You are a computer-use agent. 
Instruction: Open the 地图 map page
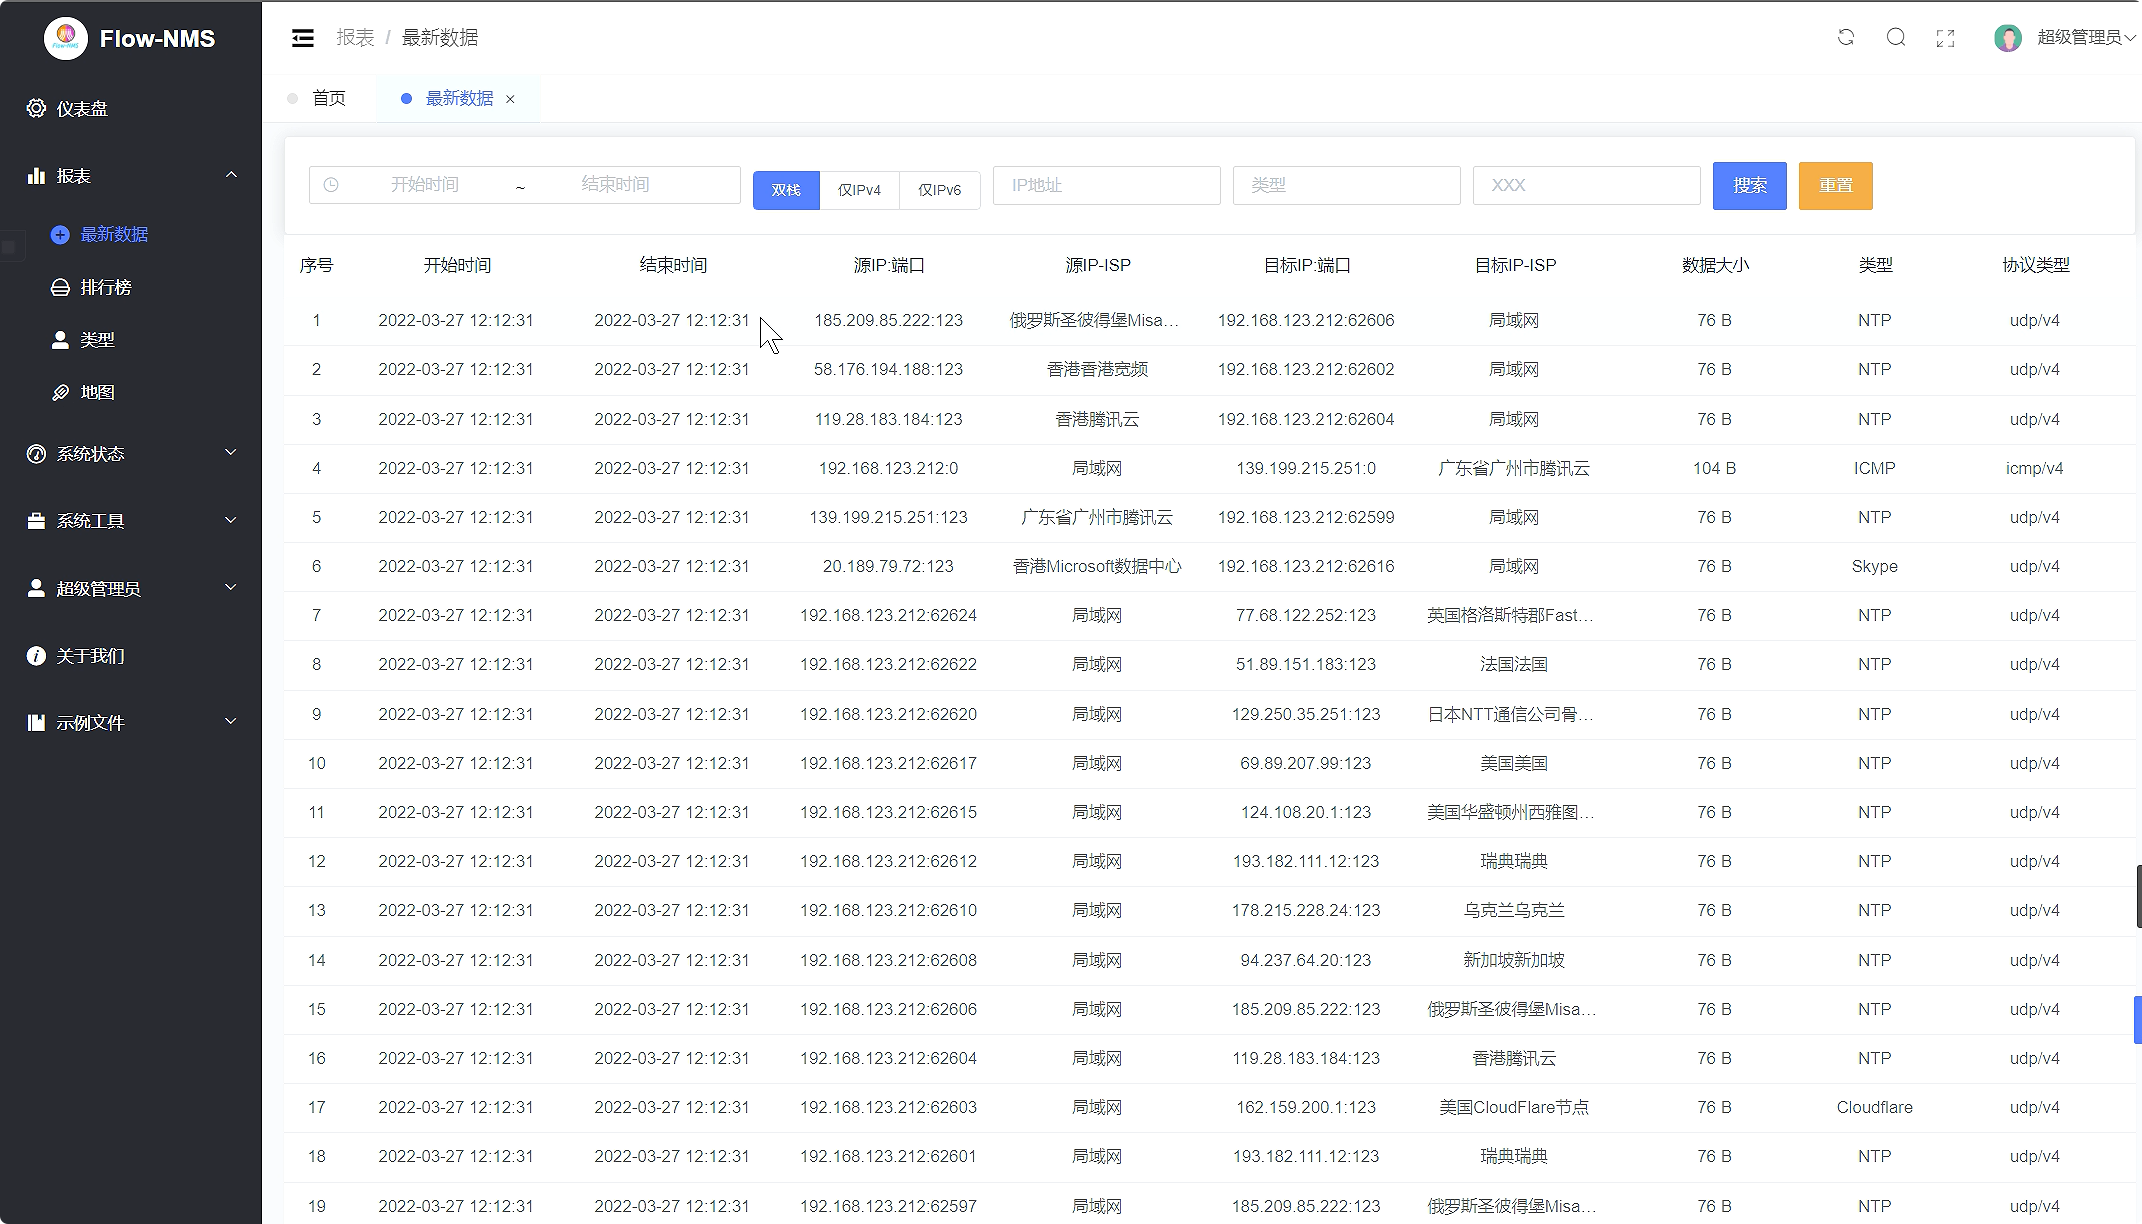click(97, 393)
